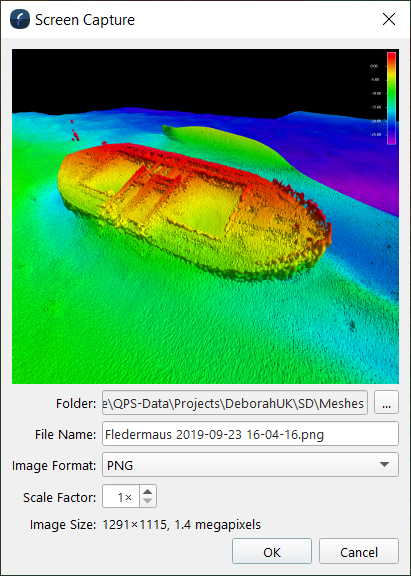
Task: Click the Scale Factor 1× value field
Action: 121,496
